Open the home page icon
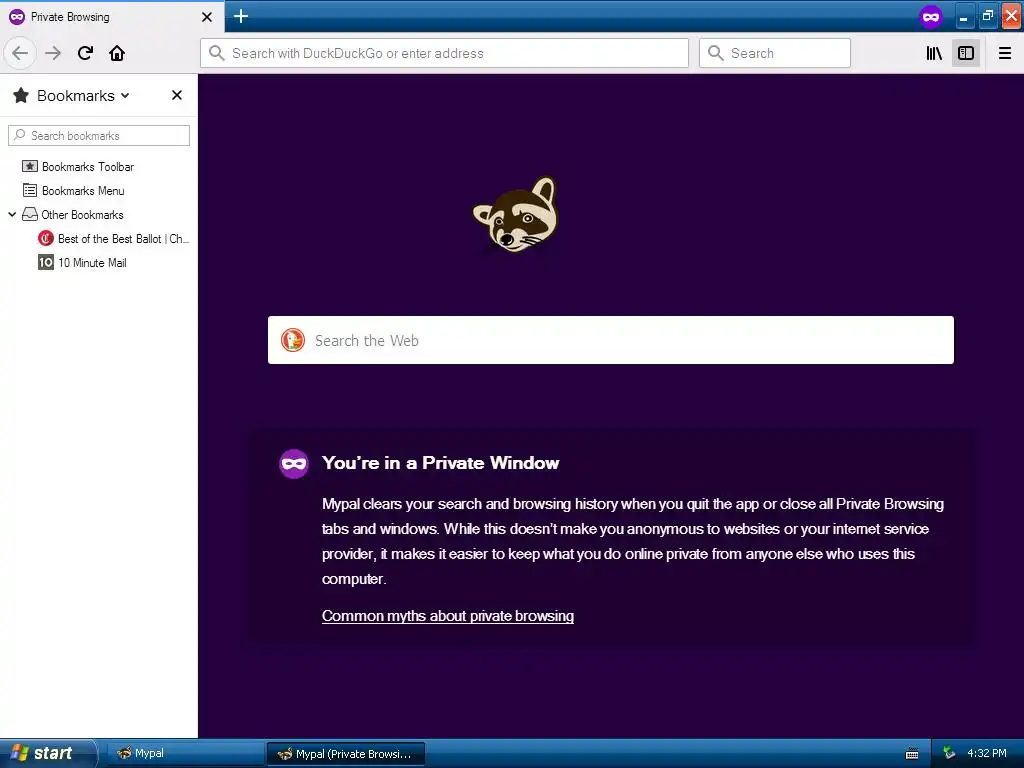Image resolution: width=1024 pixels, height=768 pixels. click(x=117, y=53)
